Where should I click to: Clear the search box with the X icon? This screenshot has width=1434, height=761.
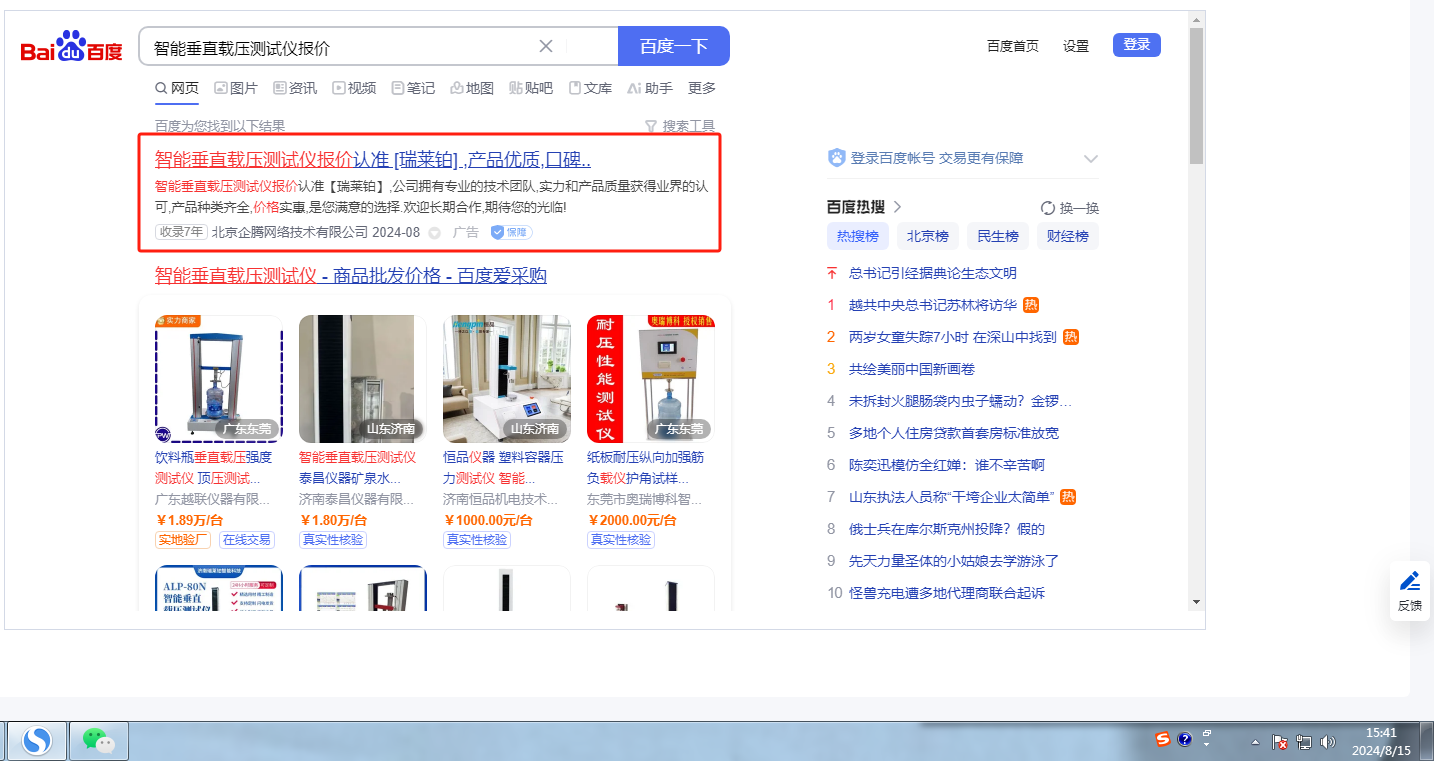[546, 46]
